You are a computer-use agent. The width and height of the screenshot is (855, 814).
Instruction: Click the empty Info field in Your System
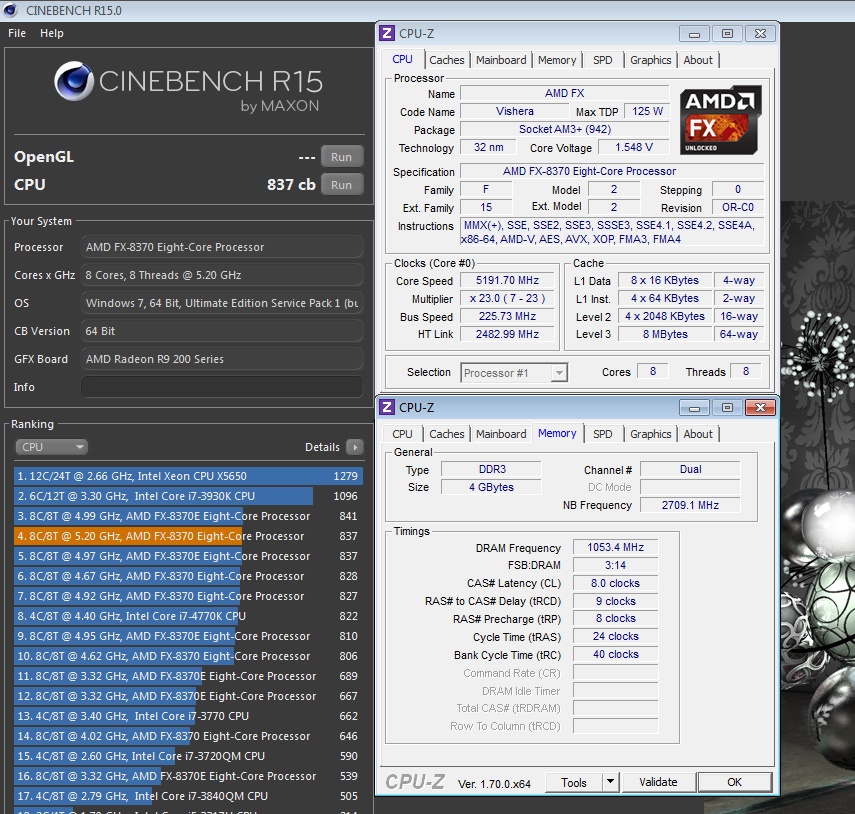coord(222,387)
